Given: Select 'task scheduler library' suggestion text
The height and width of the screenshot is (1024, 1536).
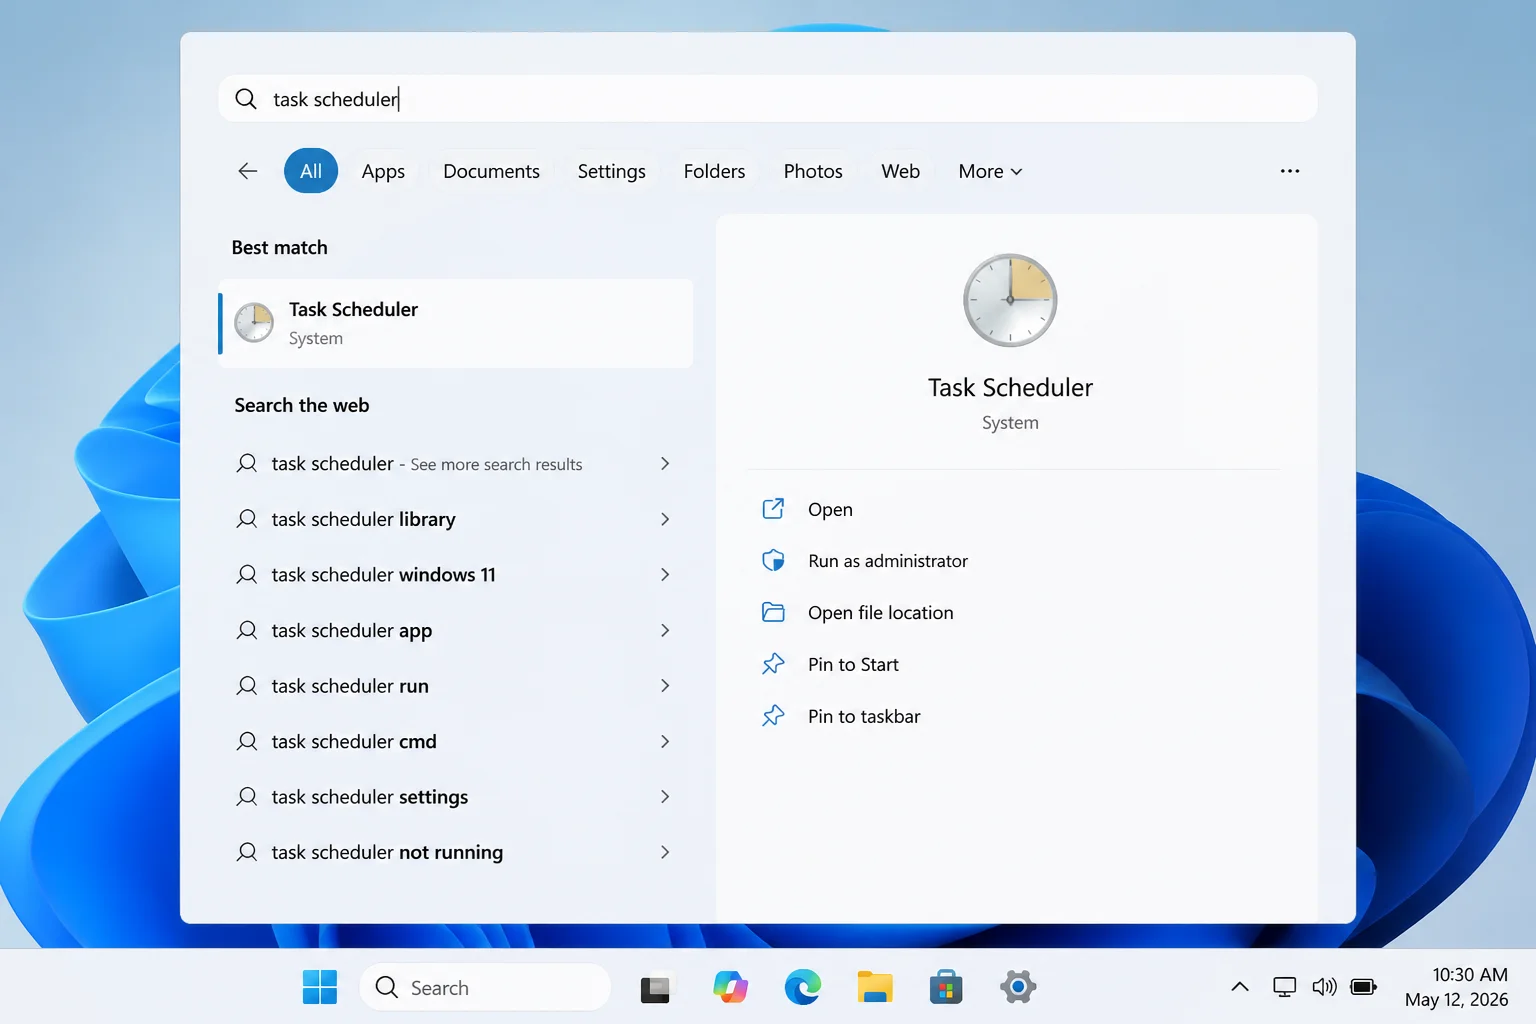Looking at the screenshot, I should click(363, 519).
